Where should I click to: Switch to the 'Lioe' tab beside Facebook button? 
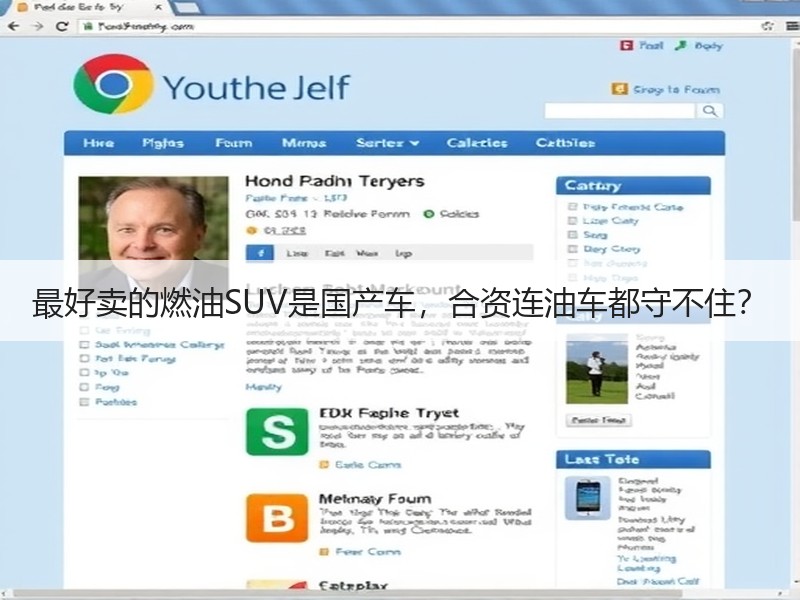pyautogui.click(x=297, y=253)
